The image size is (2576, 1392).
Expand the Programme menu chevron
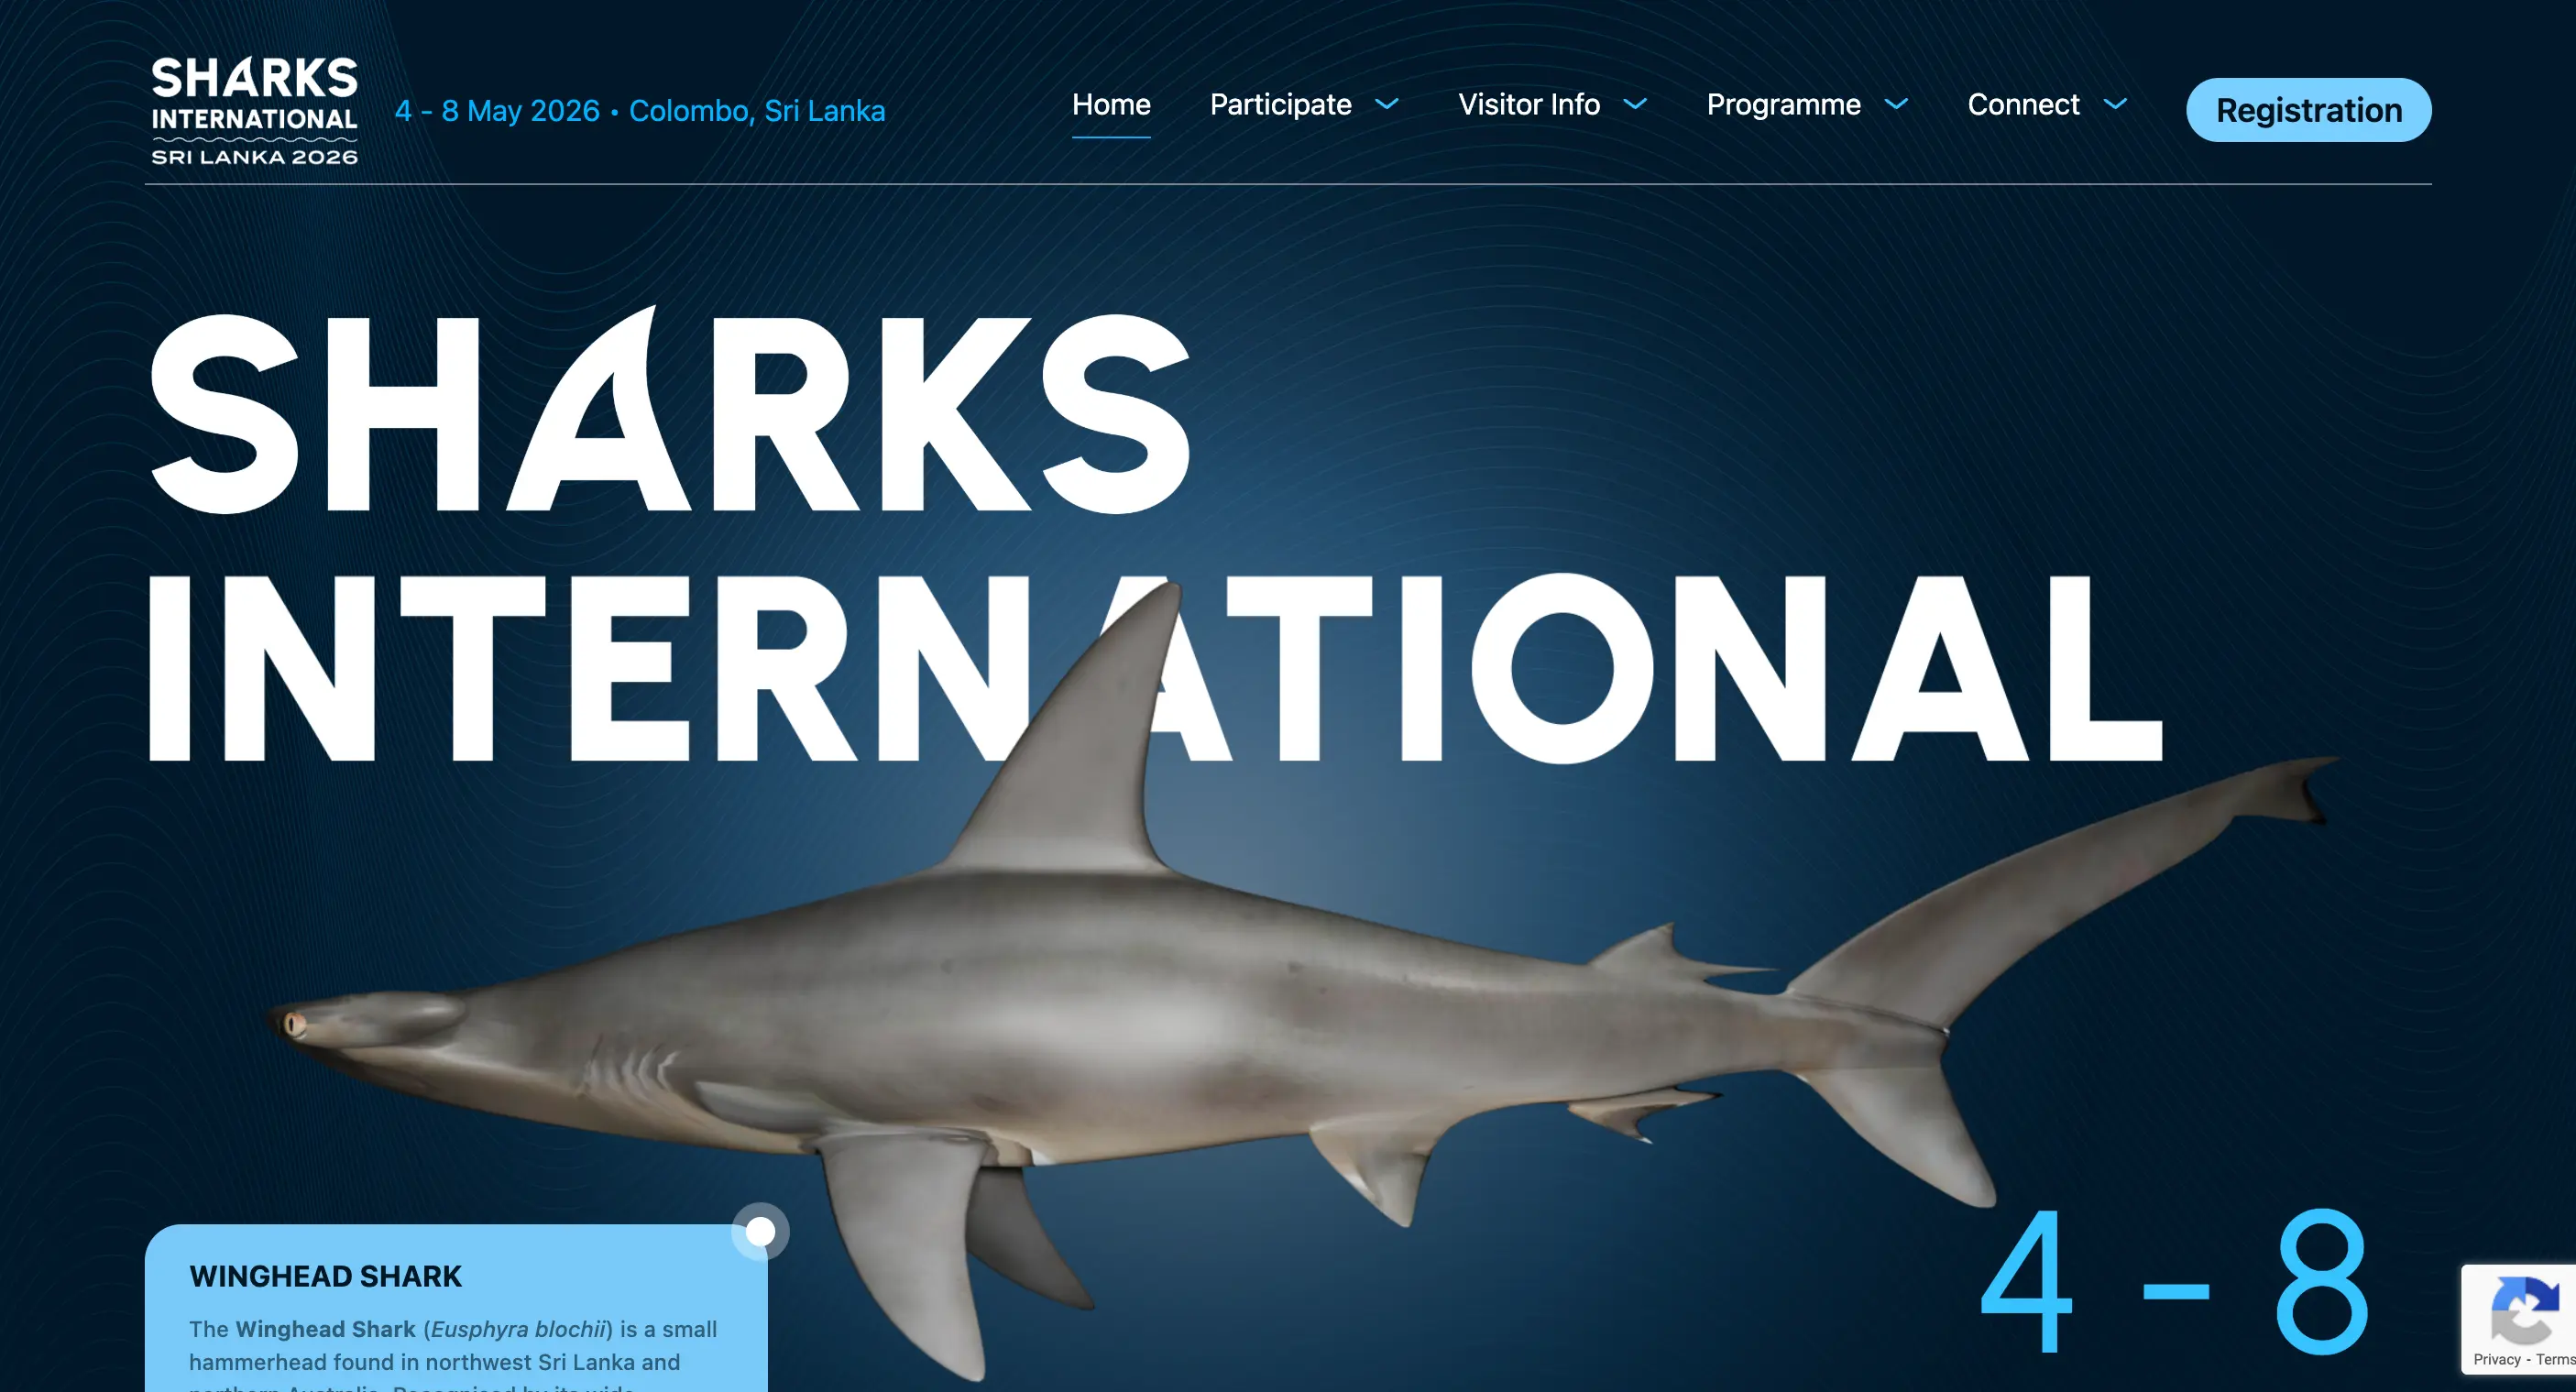[x=1896, y=104]
